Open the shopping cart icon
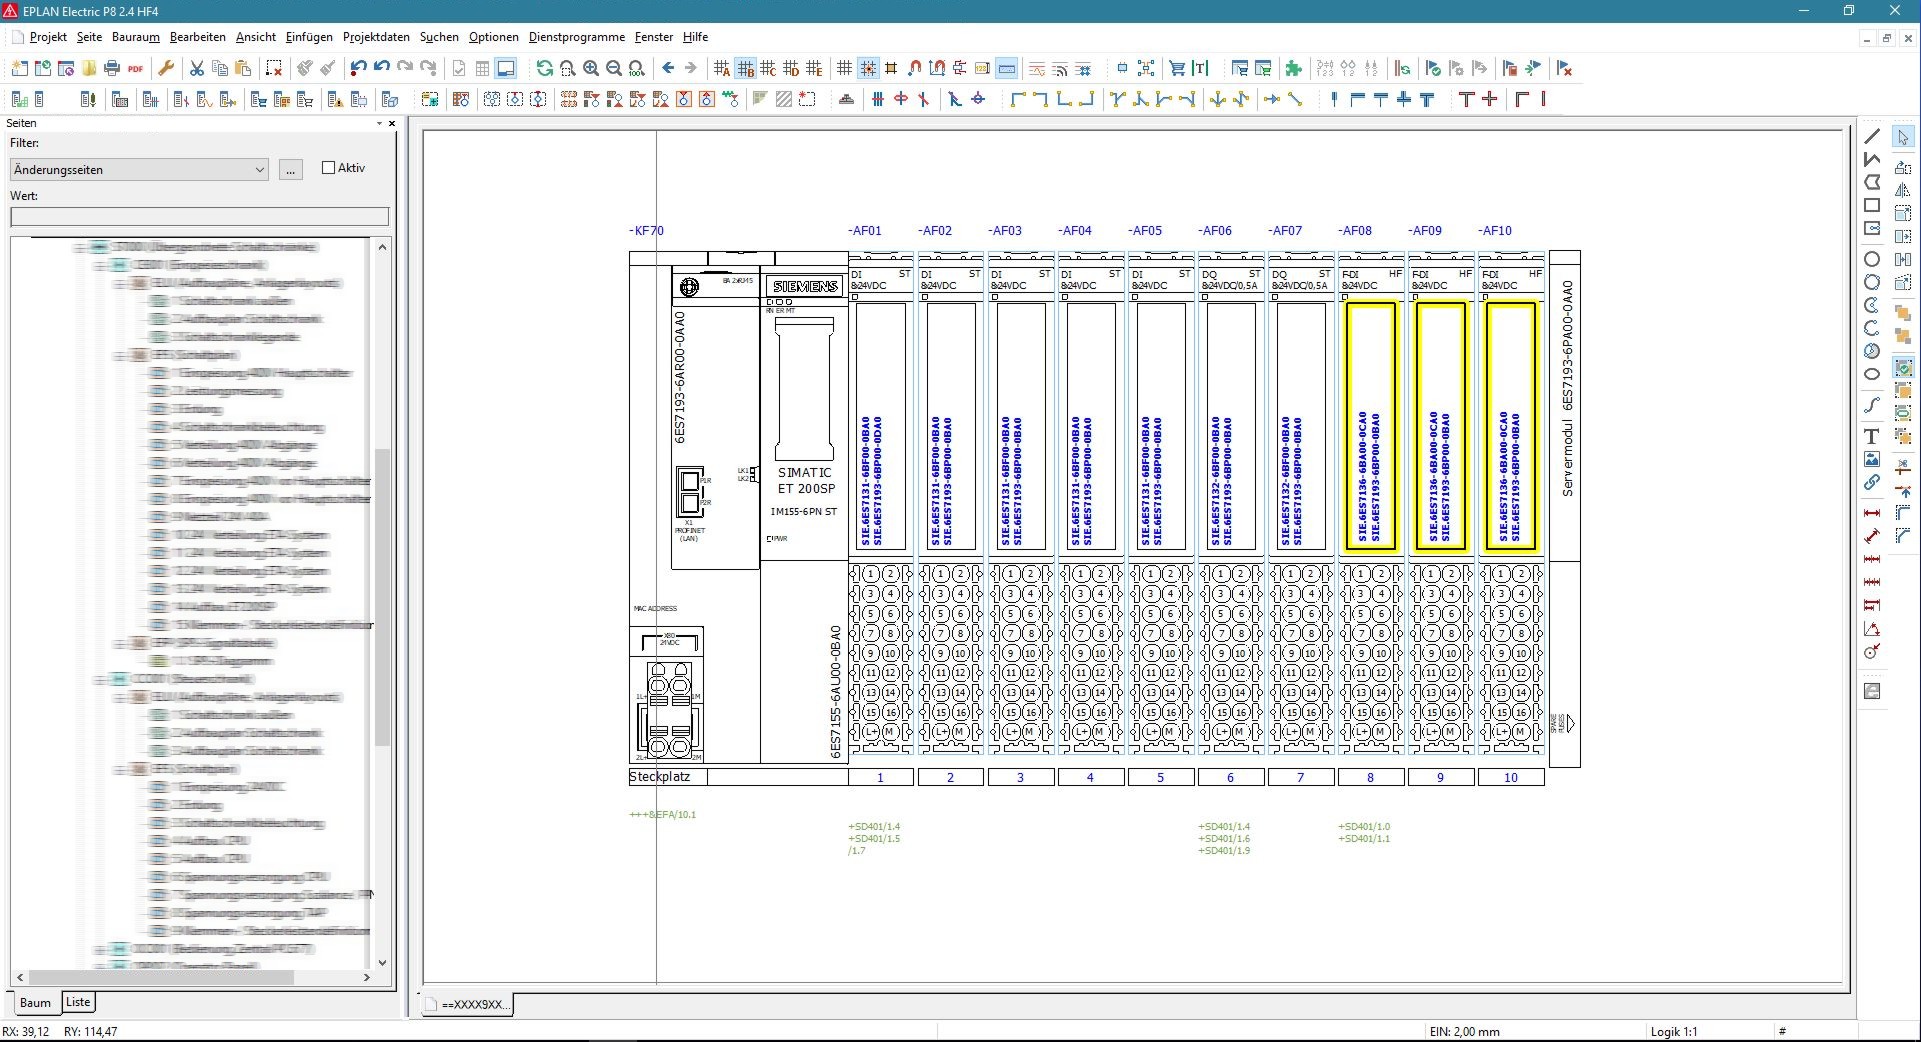The height and width of the screenshot is (1042, 1921). (x=1177, y=68)
